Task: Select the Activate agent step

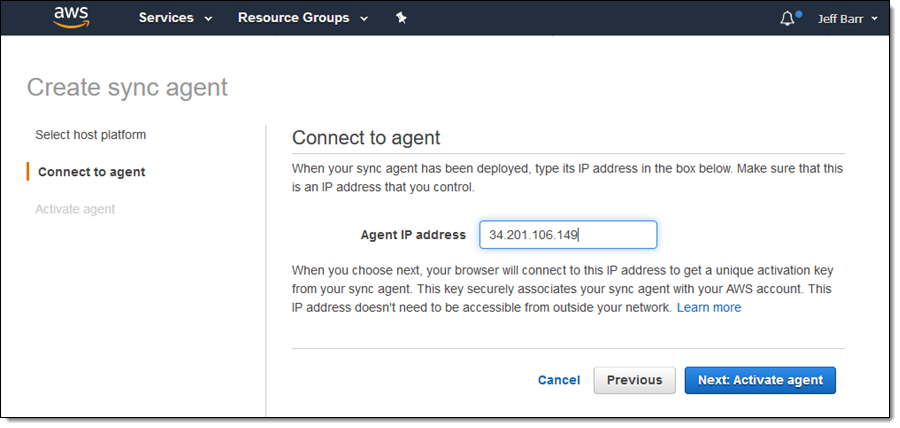Action: 75,209
